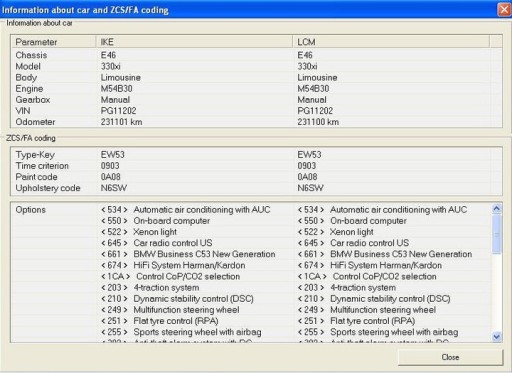
Task: Select IKE option 1CA Control CoP/CO2 selection
Action: [170, 276]
